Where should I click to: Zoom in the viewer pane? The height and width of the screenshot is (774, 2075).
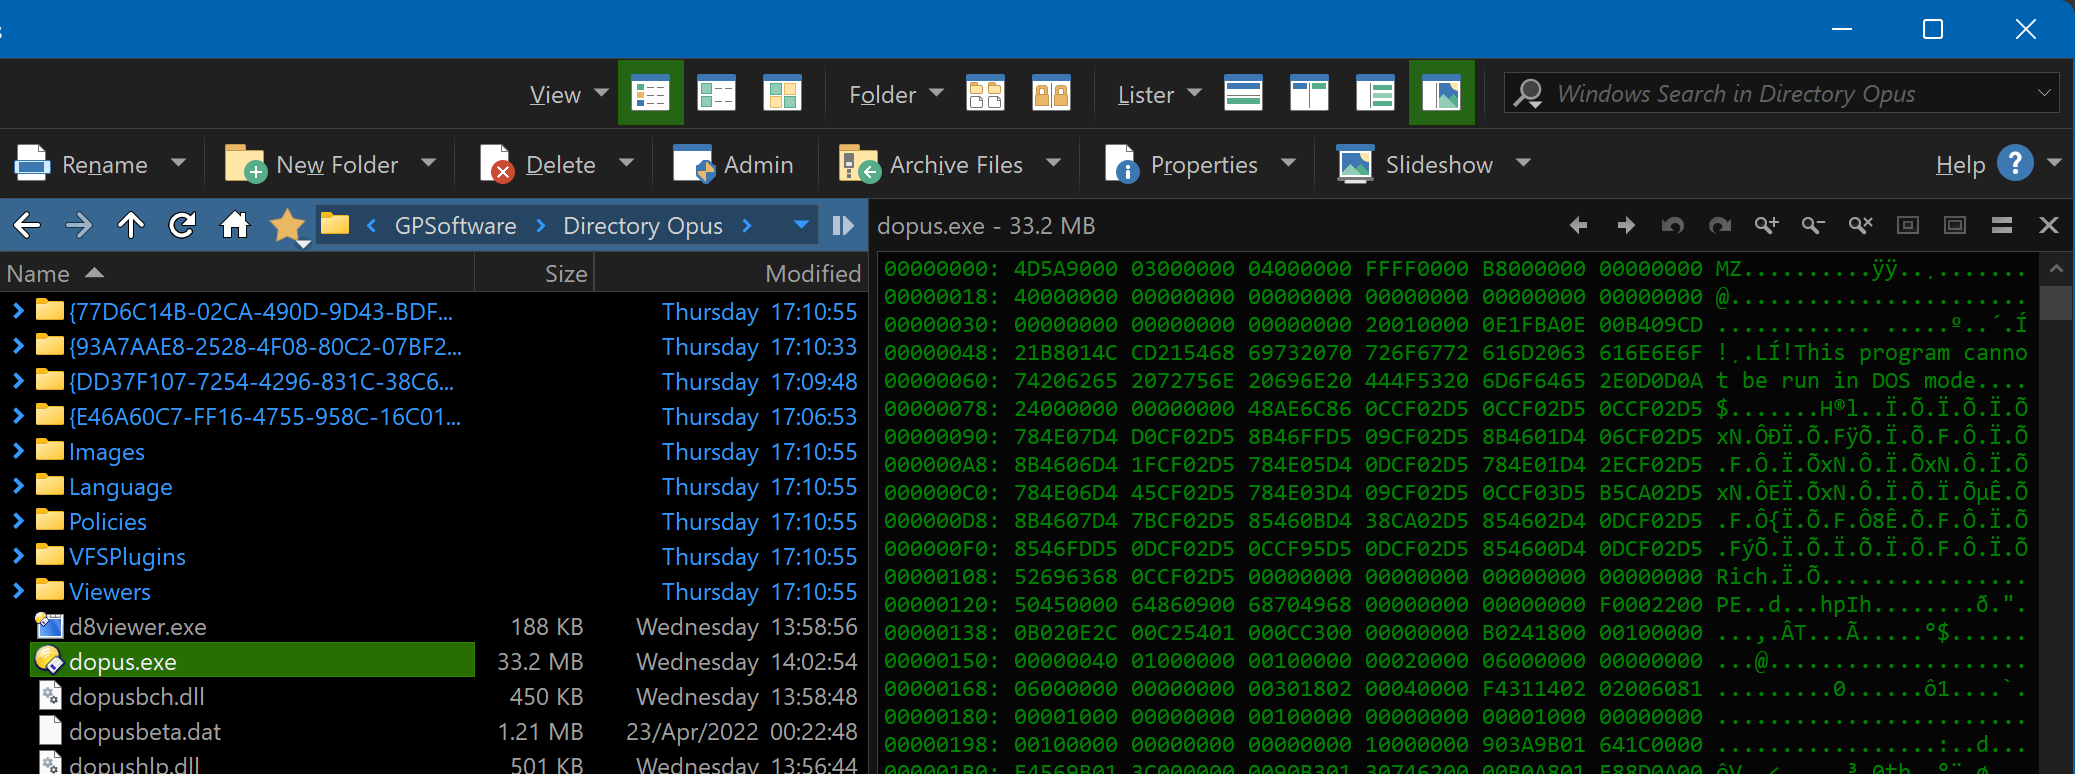point(1766,225)
